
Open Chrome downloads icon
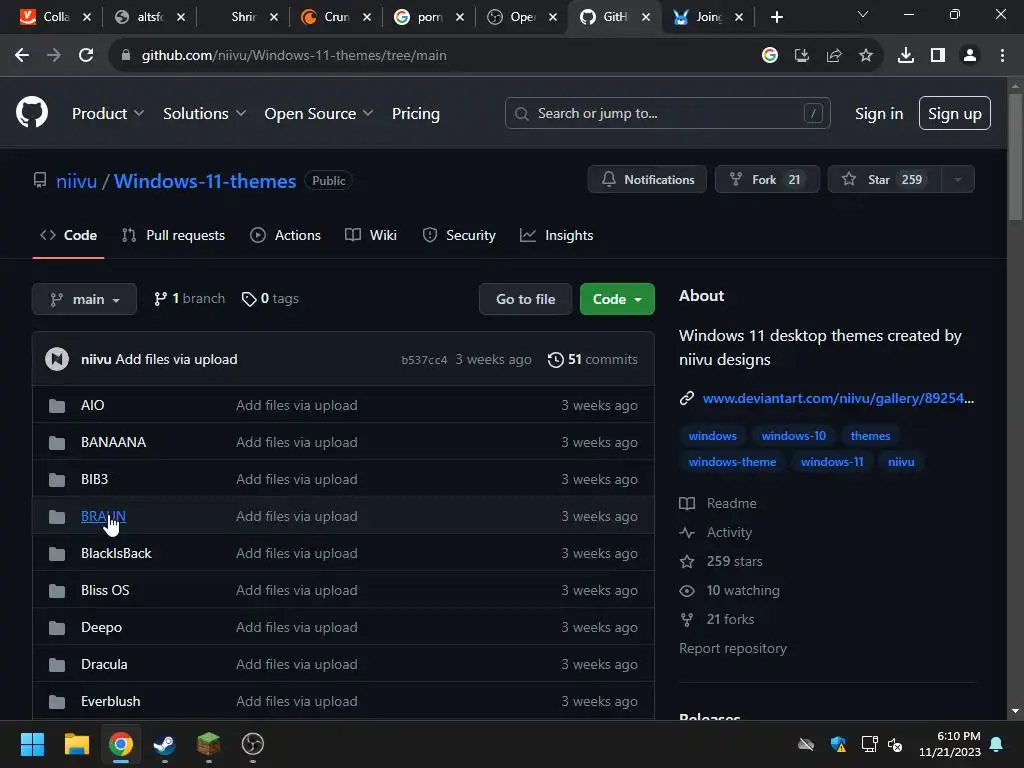(x=905, y=56)
